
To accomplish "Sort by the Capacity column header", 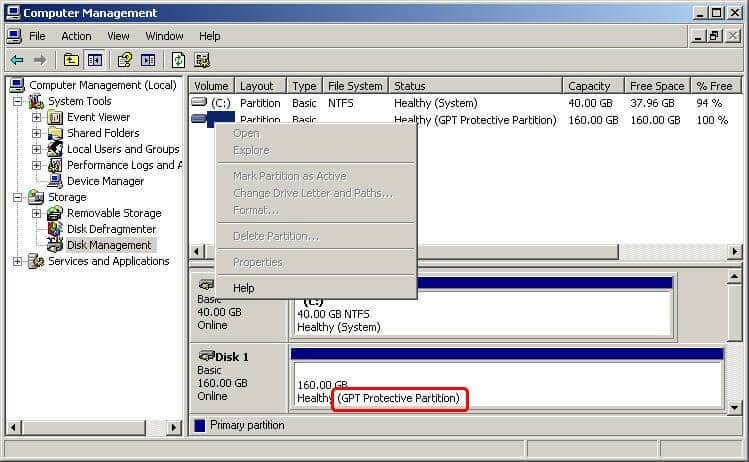I will (593, 86).
